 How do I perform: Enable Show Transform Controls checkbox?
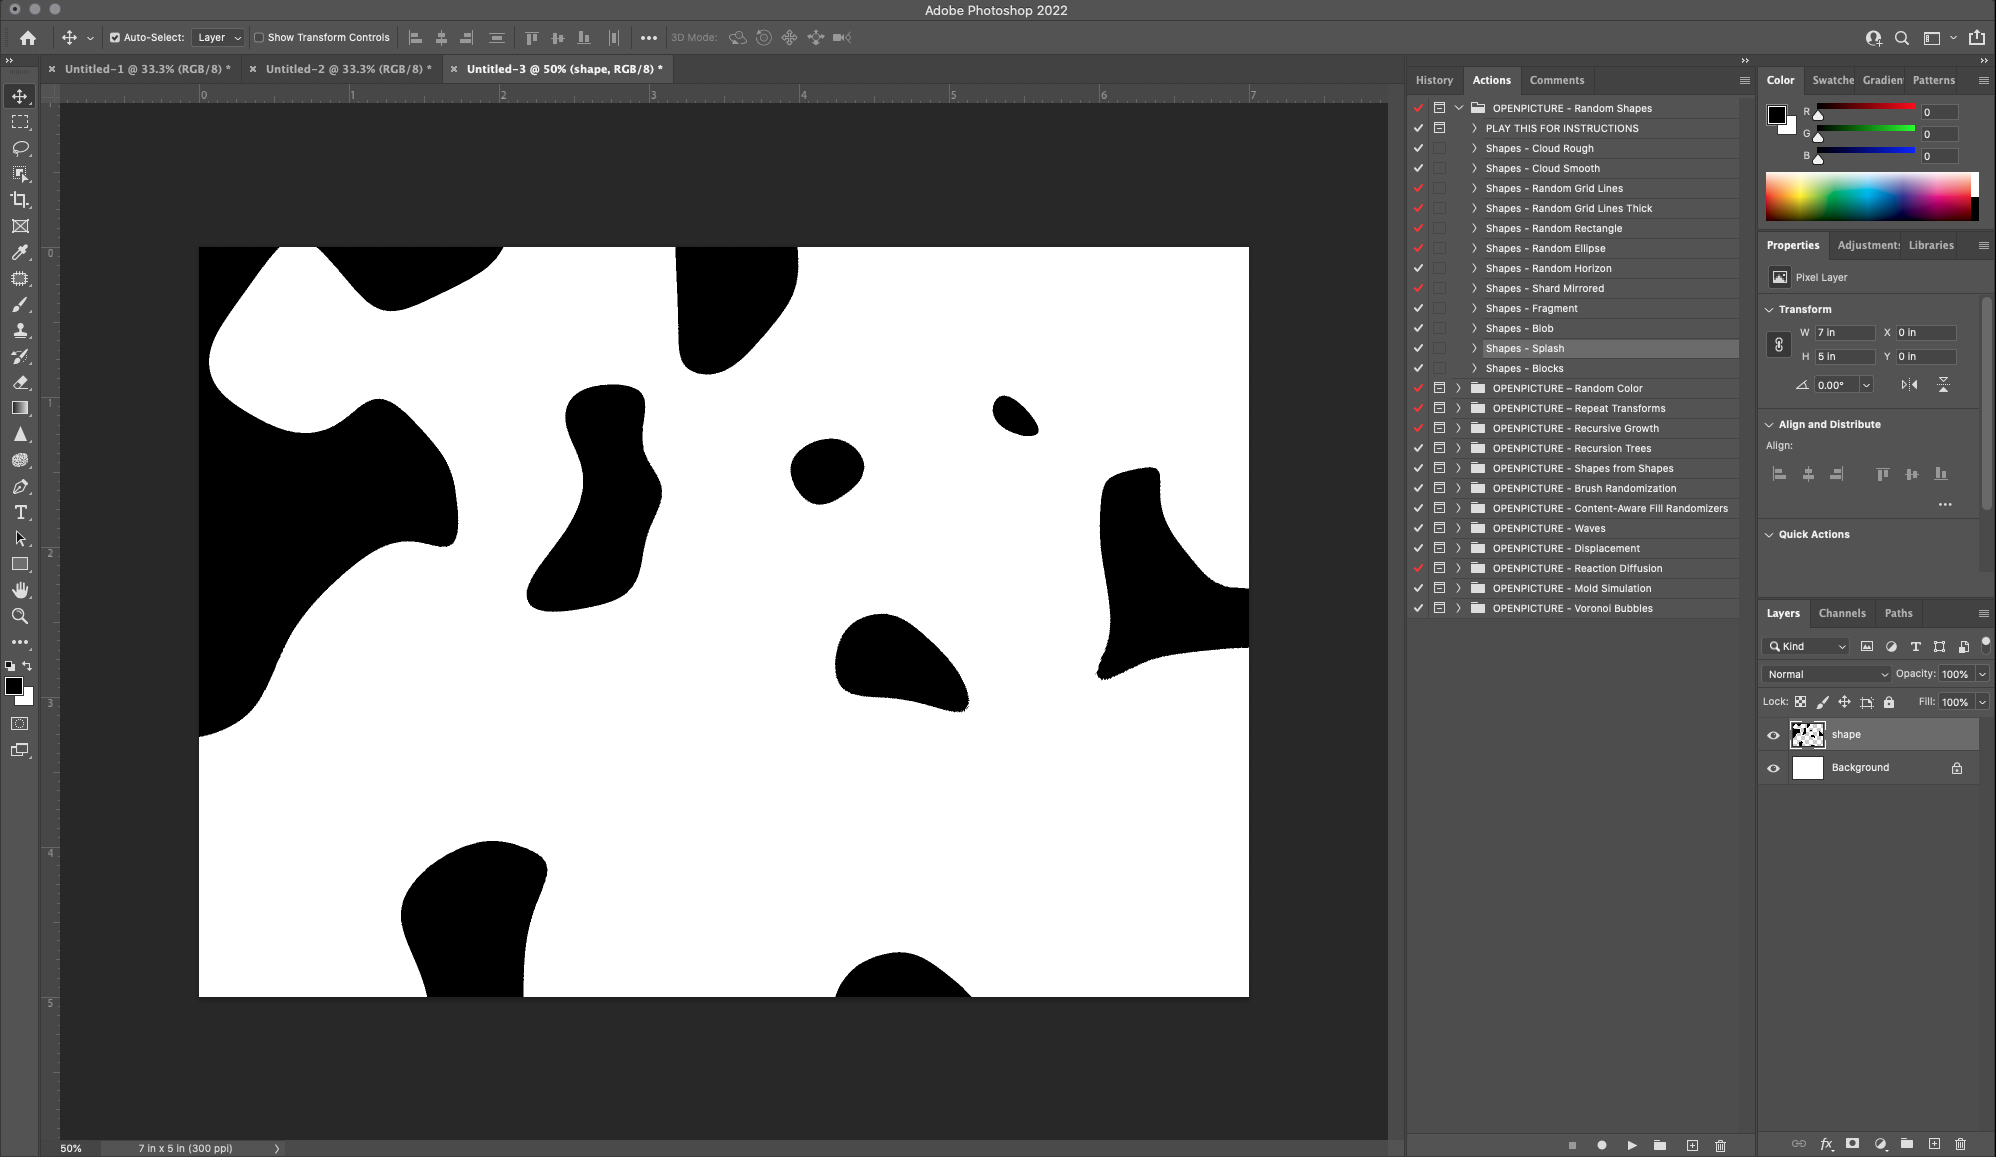pyautogui.click(x=259, y=38)
